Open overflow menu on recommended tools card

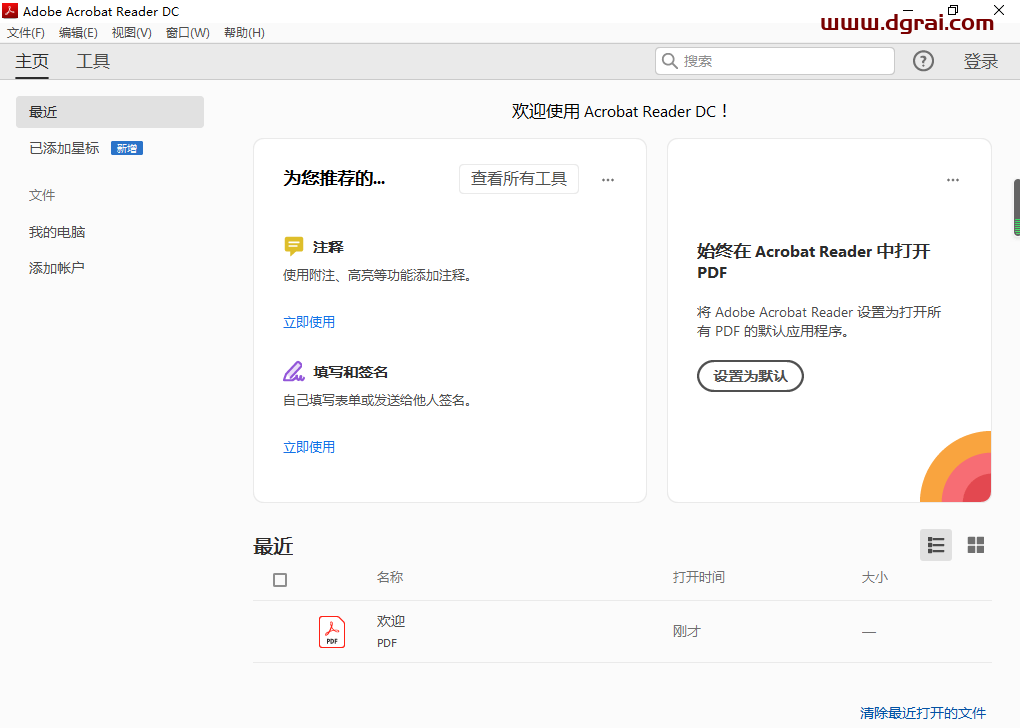607,179
